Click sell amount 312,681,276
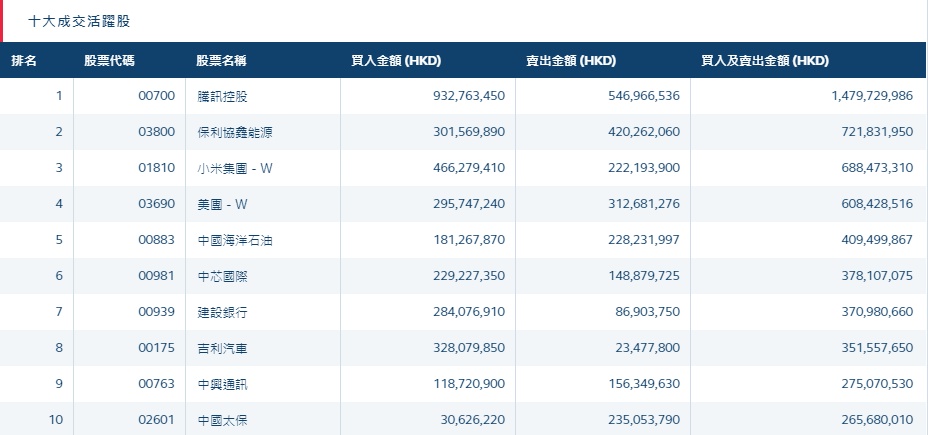This screenshot has height=435, width=928. click(x=644, y=204)
